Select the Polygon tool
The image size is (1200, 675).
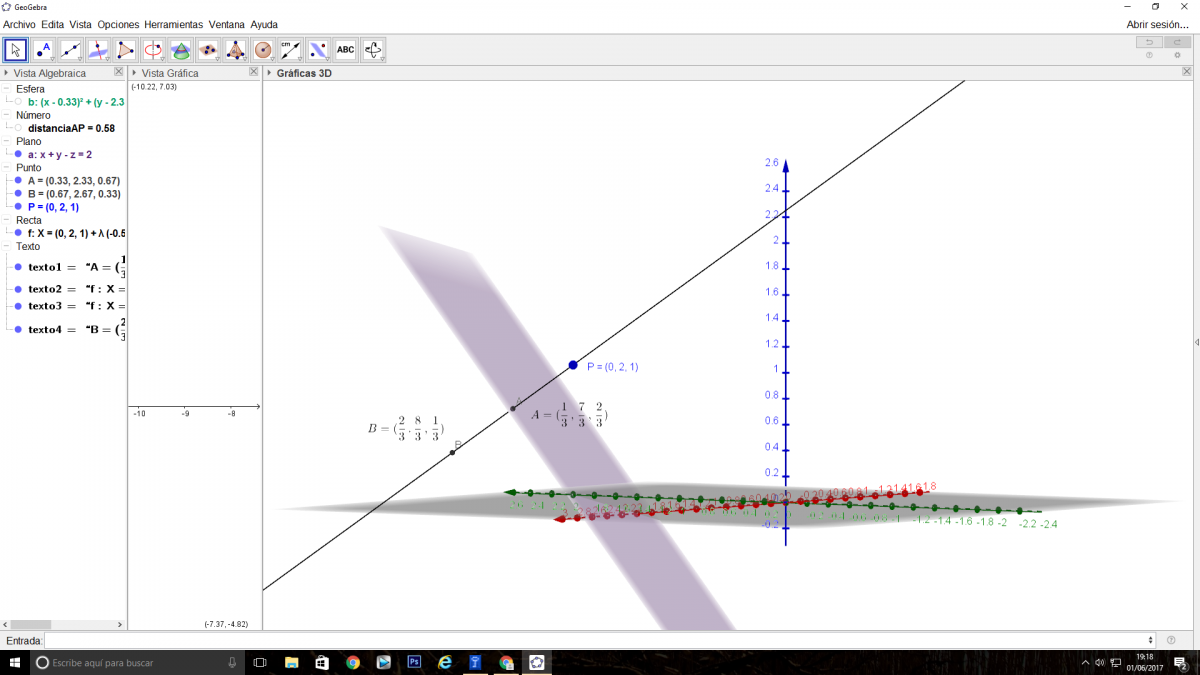coord(126,49)
